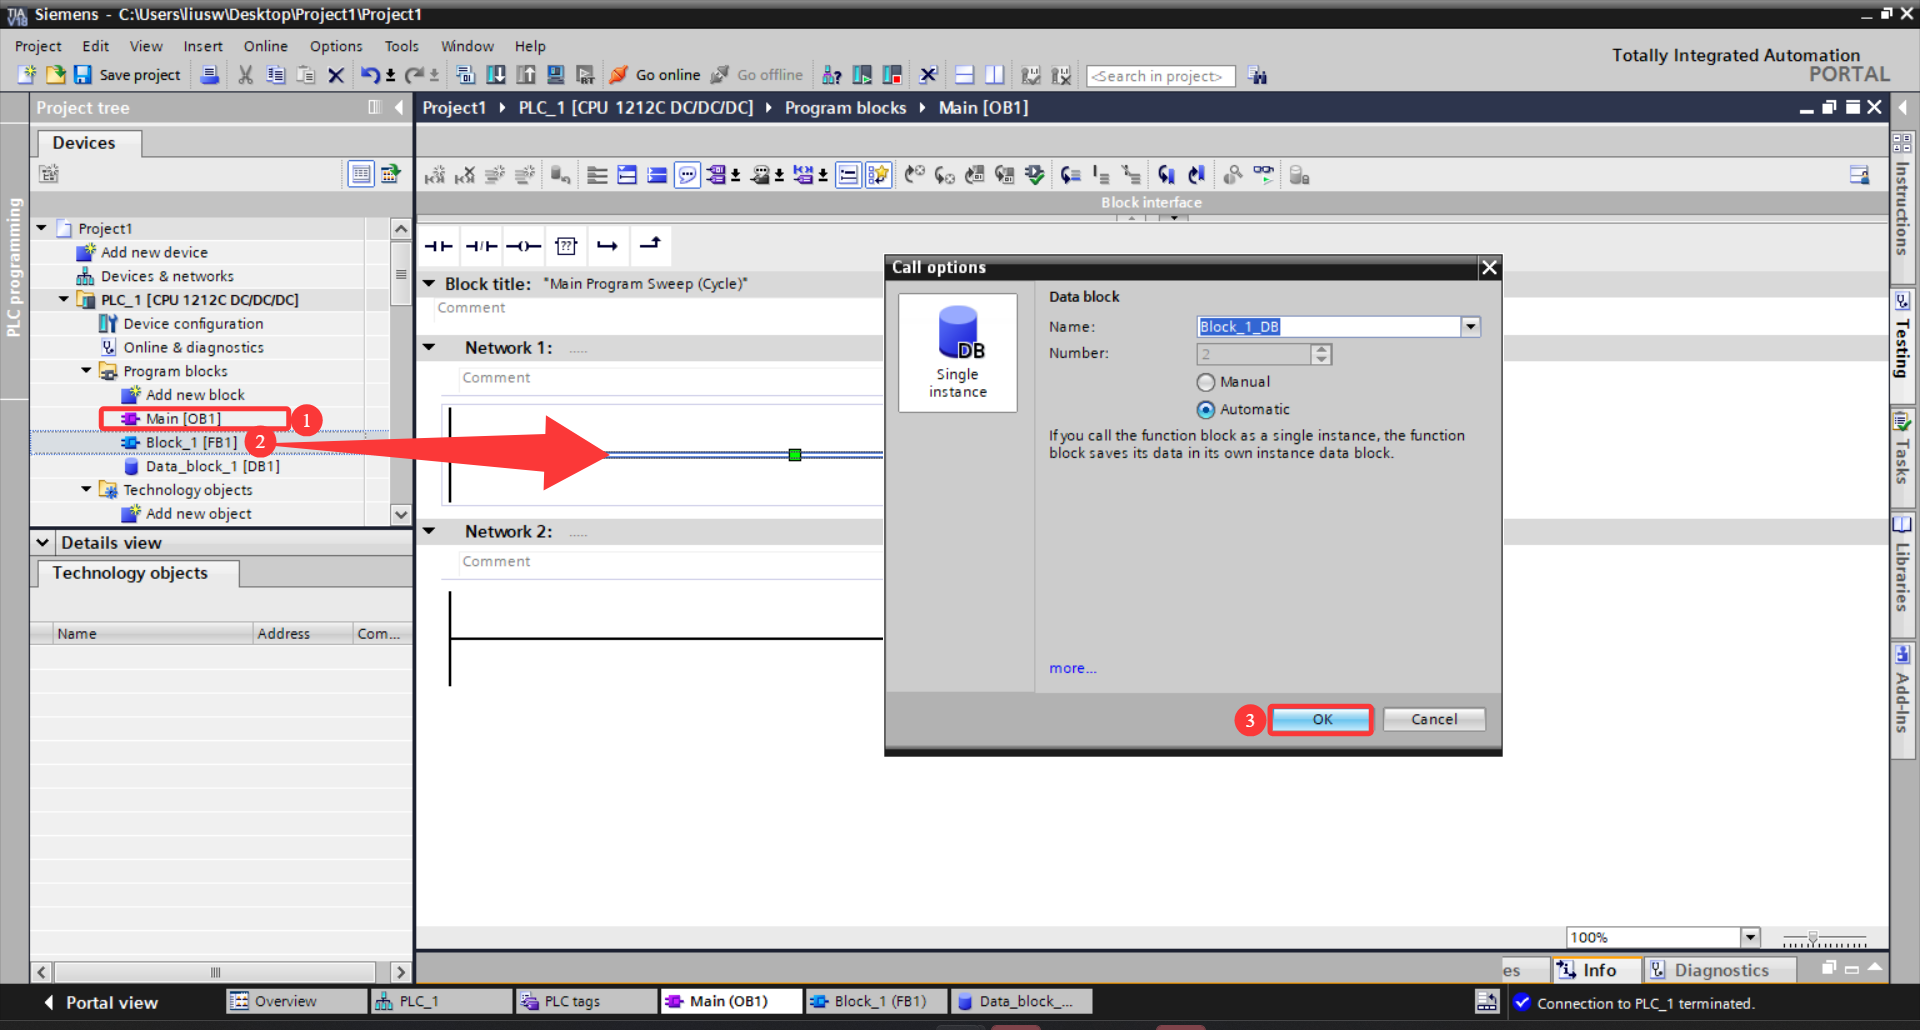The image size is (1920, 1030).
Task: Open the 100% zoom level dropdown
Action: click(x=1750, y=937)
